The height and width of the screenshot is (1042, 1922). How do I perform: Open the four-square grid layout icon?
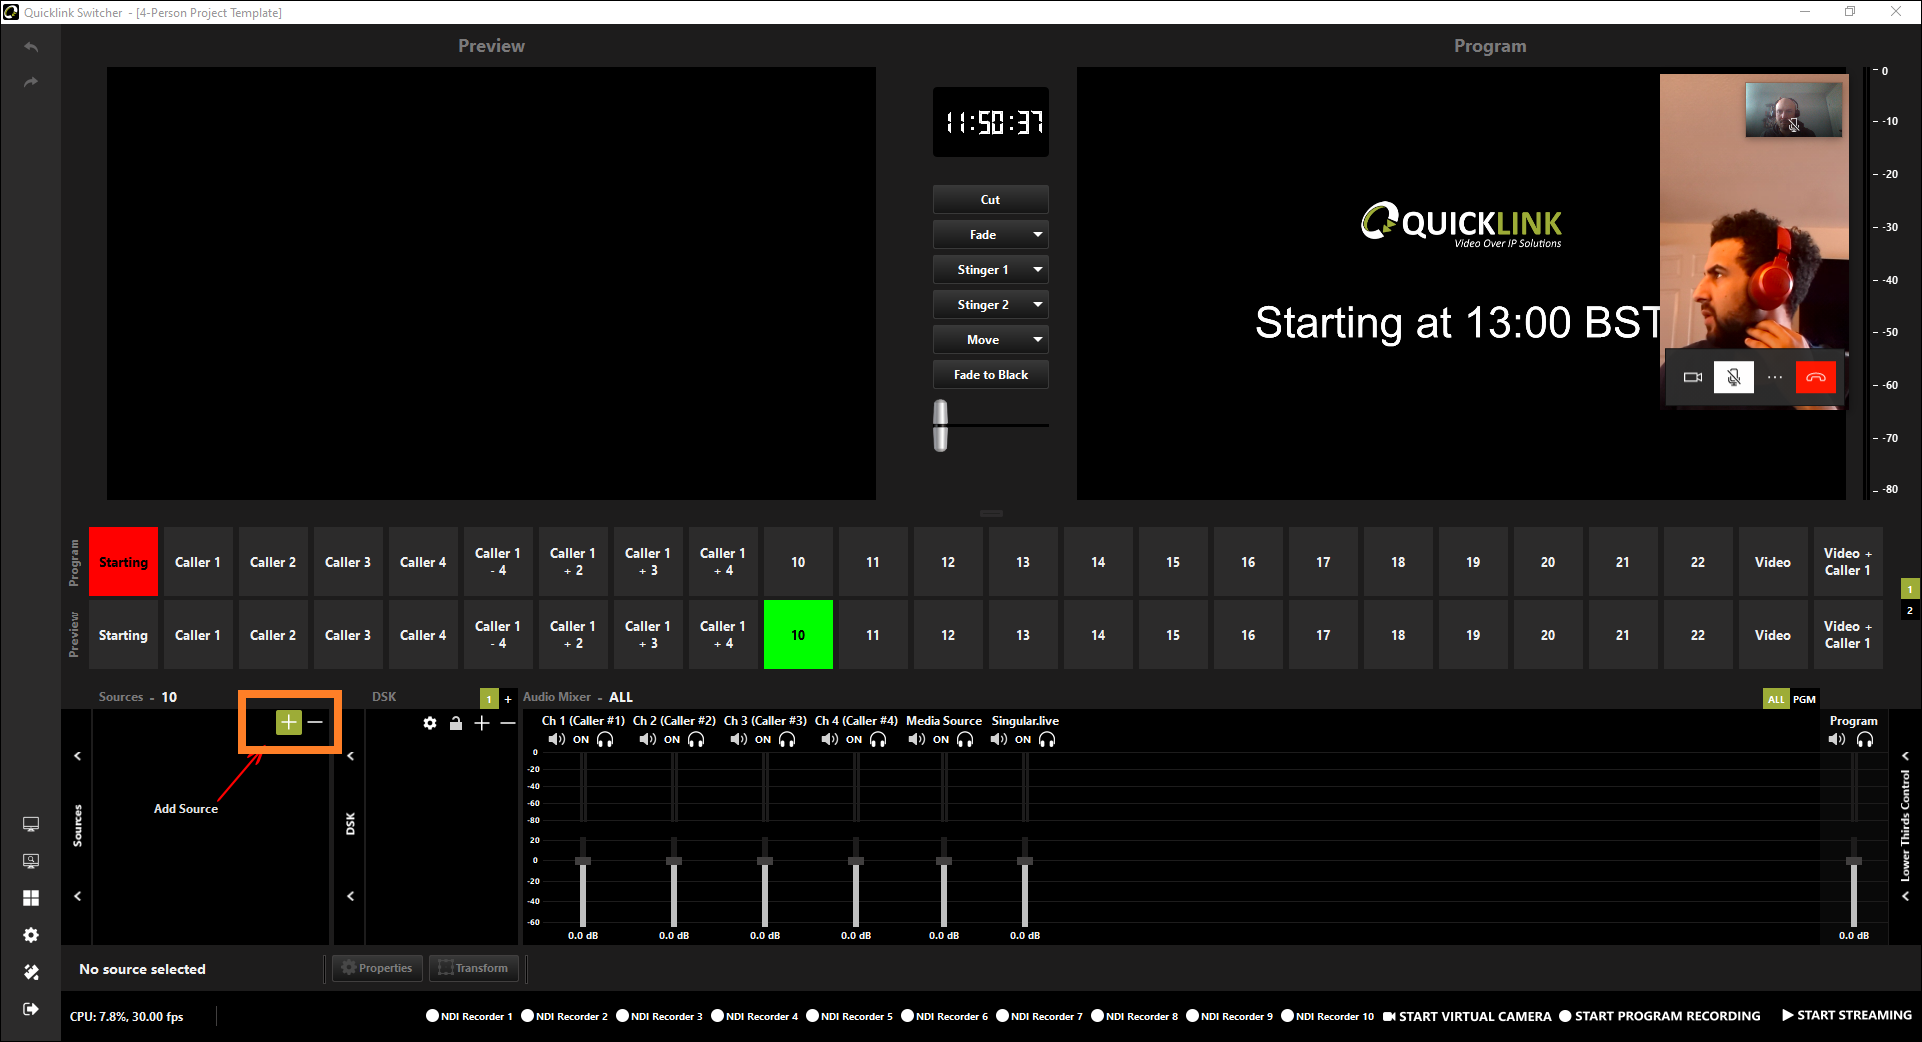pyautogui.click(x=31, y=898)
